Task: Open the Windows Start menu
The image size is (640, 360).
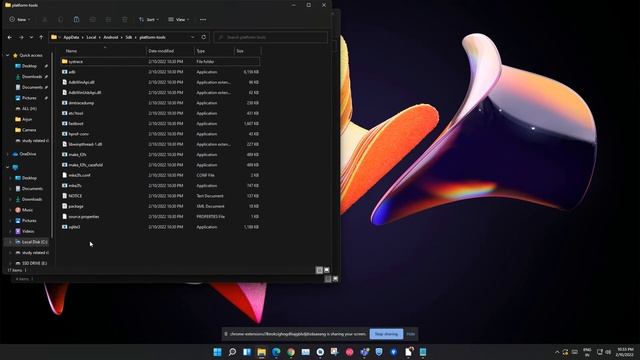Action: click(x=218, y=352)
